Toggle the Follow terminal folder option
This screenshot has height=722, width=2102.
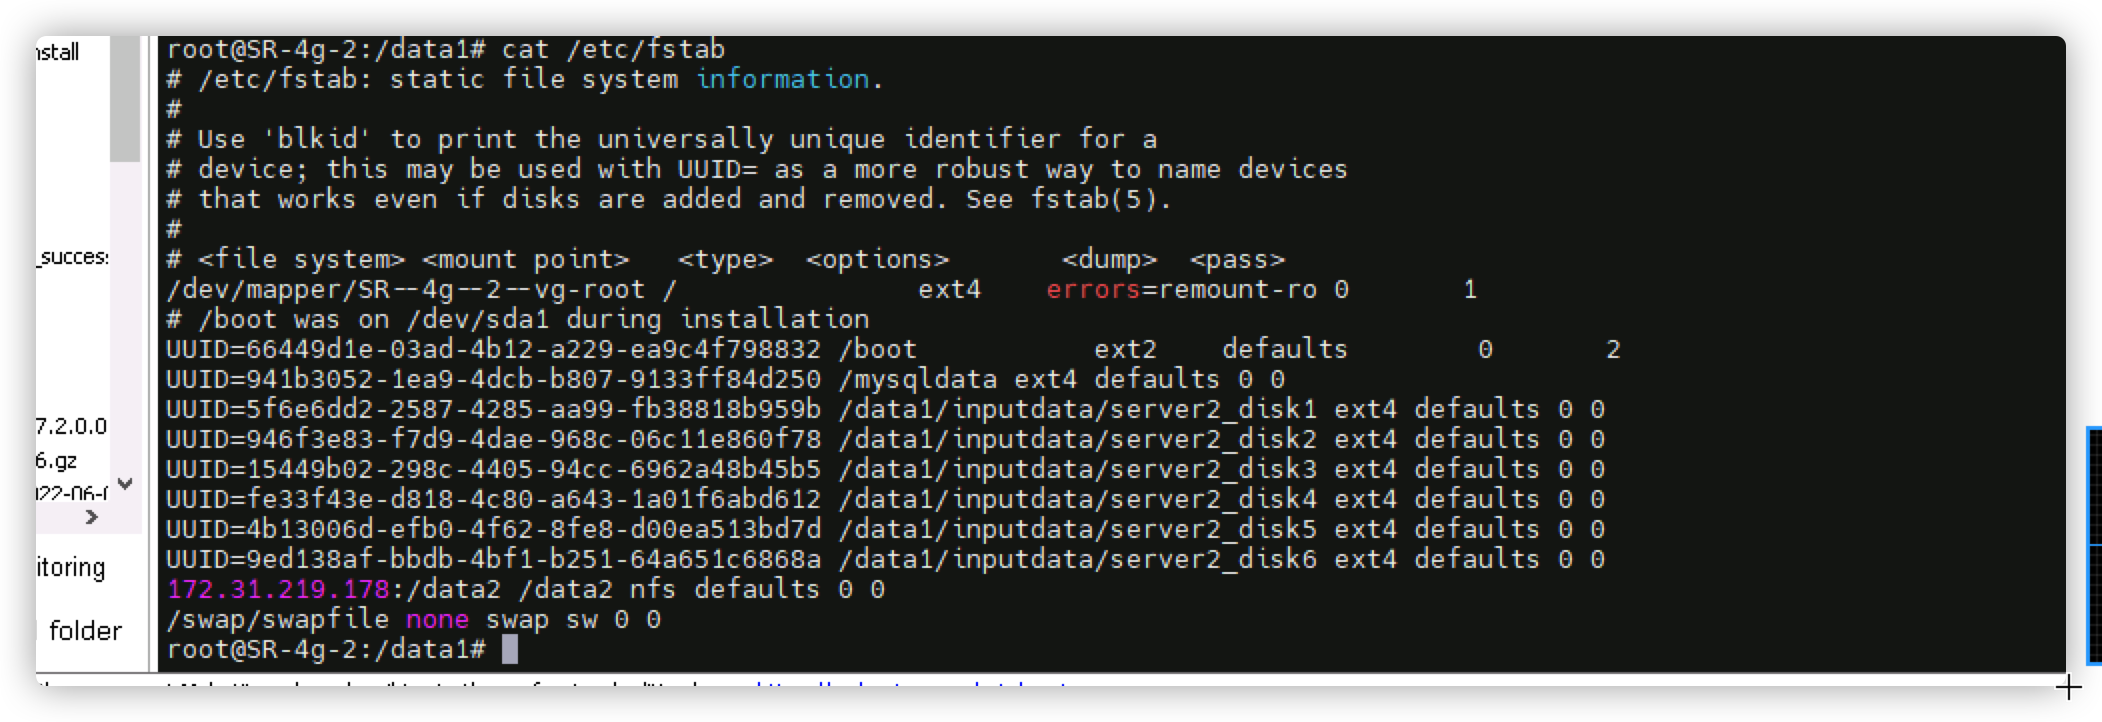coord(85,631)
